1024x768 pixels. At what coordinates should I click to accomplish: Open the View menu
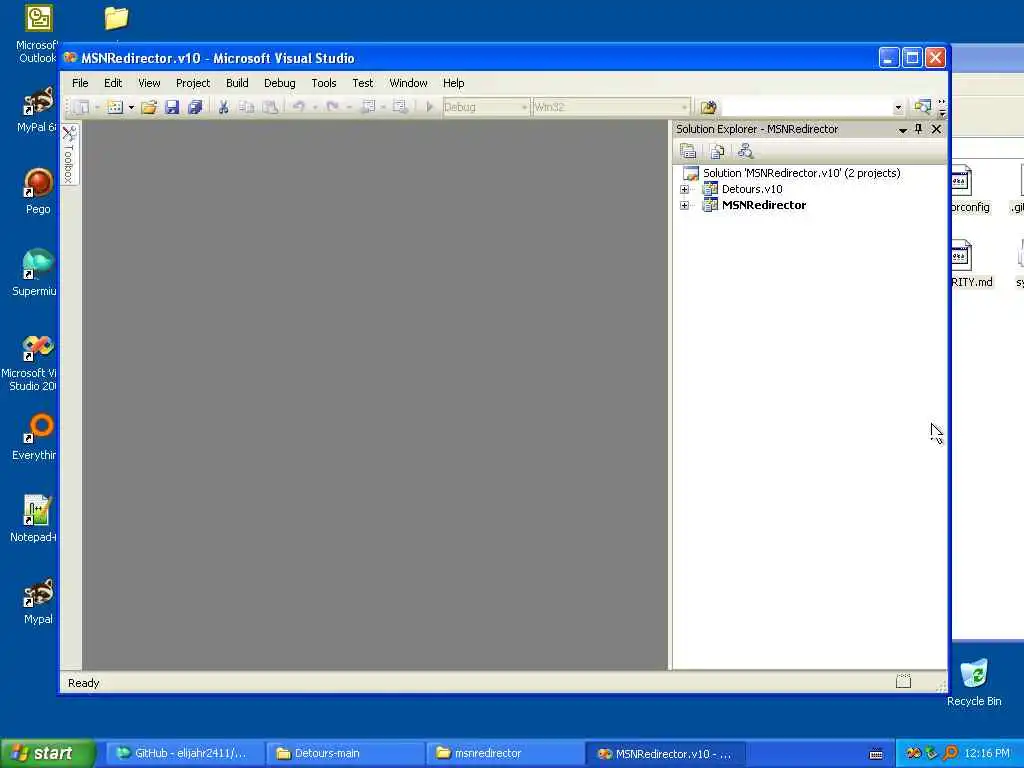pos(149,83)
